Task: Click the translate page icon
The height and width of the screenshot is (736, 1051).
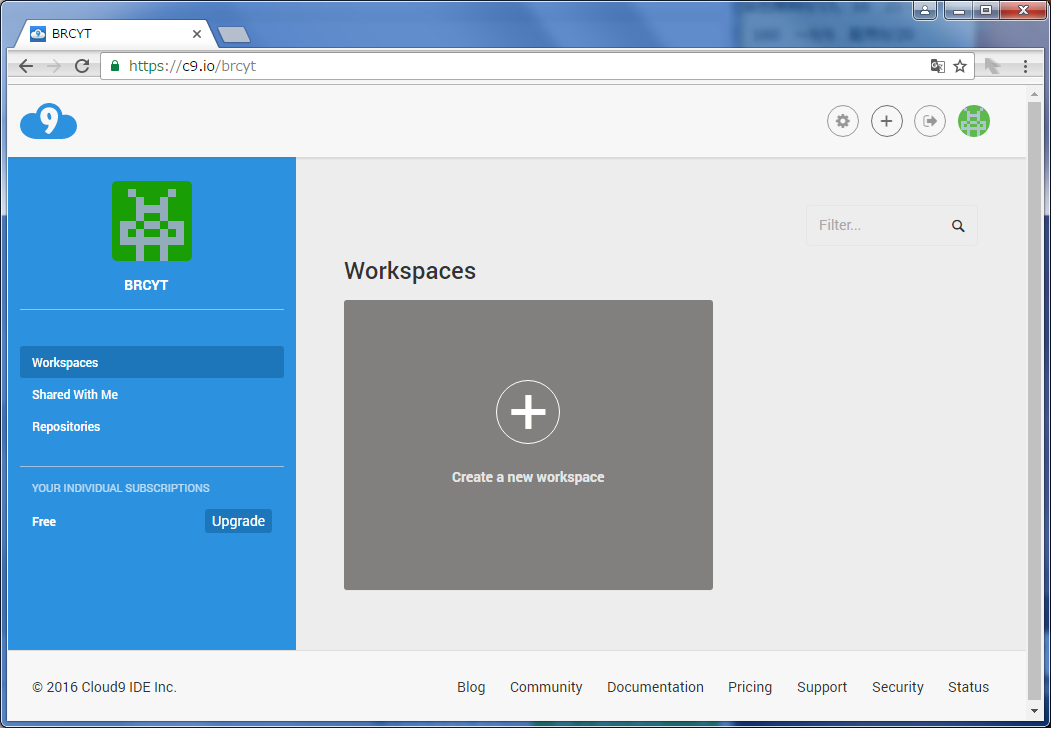Action: pyautogui.click(x=937, y=66)
